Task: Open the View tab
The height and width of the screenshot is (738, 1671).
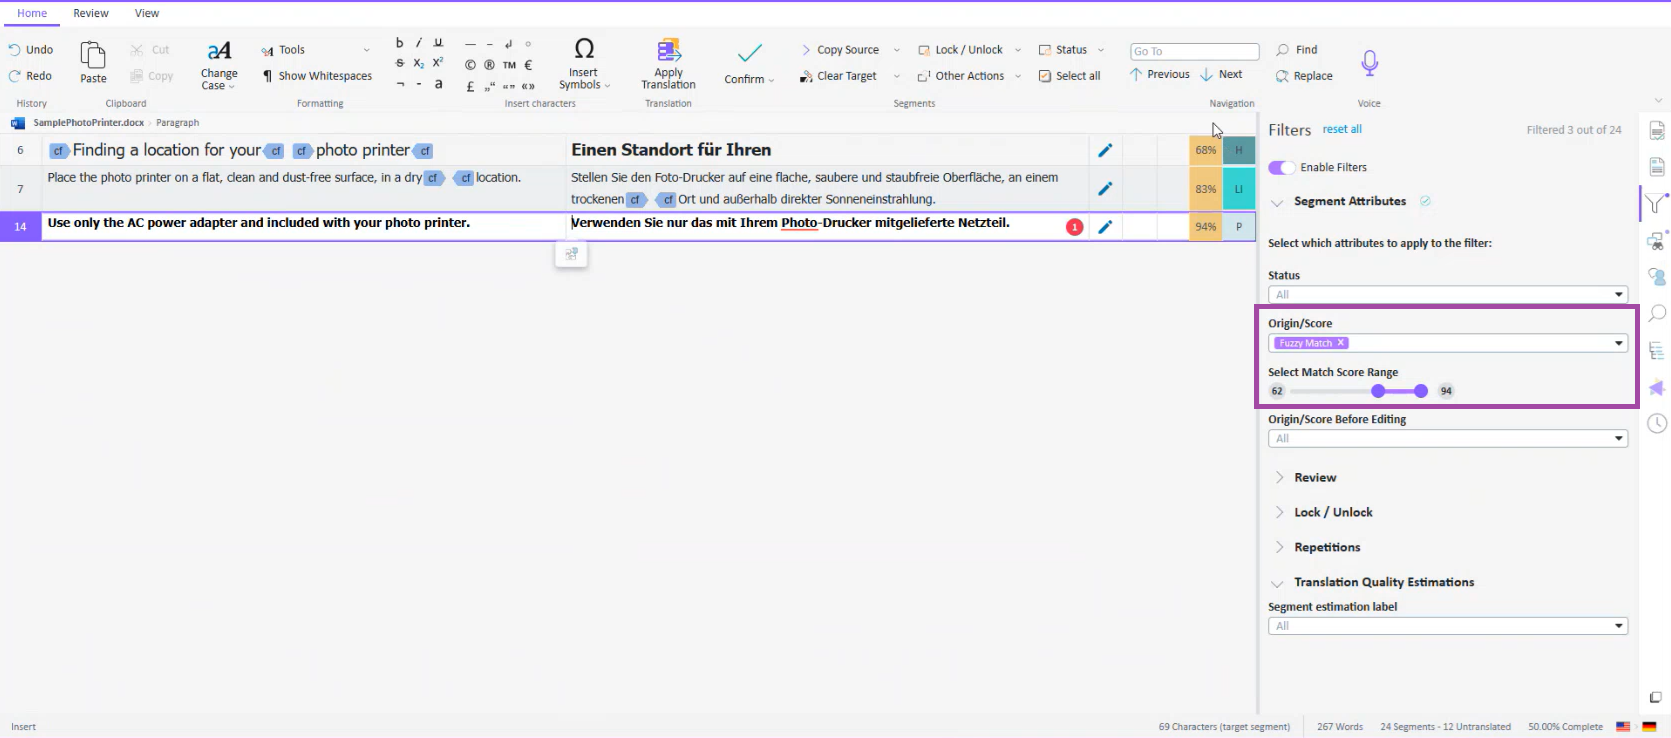Action: tap(147, 13)
